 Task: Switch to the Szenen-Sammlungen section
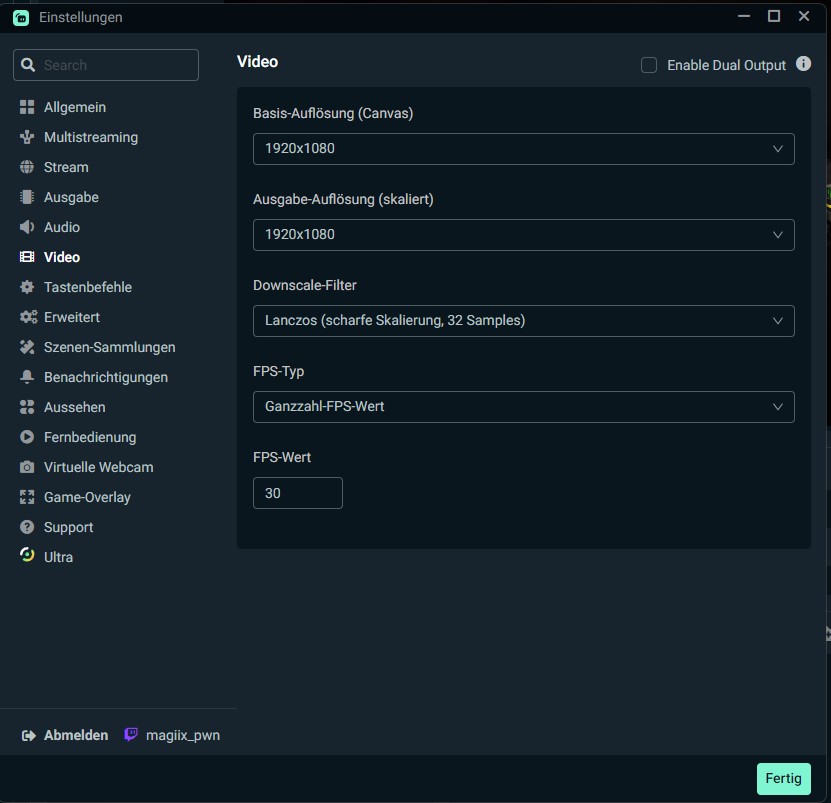(x=109, y=347)
